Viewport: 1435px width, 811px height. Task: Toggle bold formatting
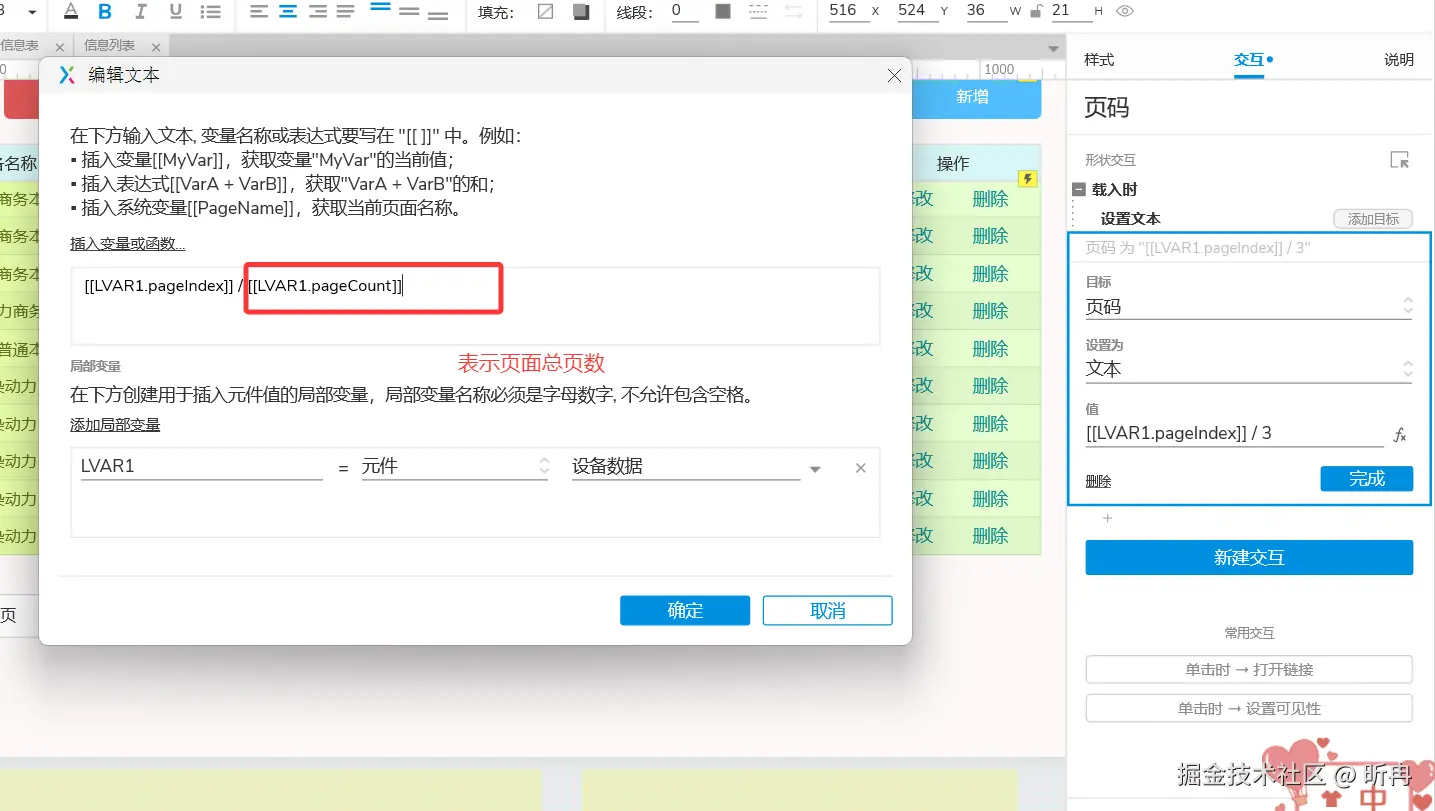(106, 12)
